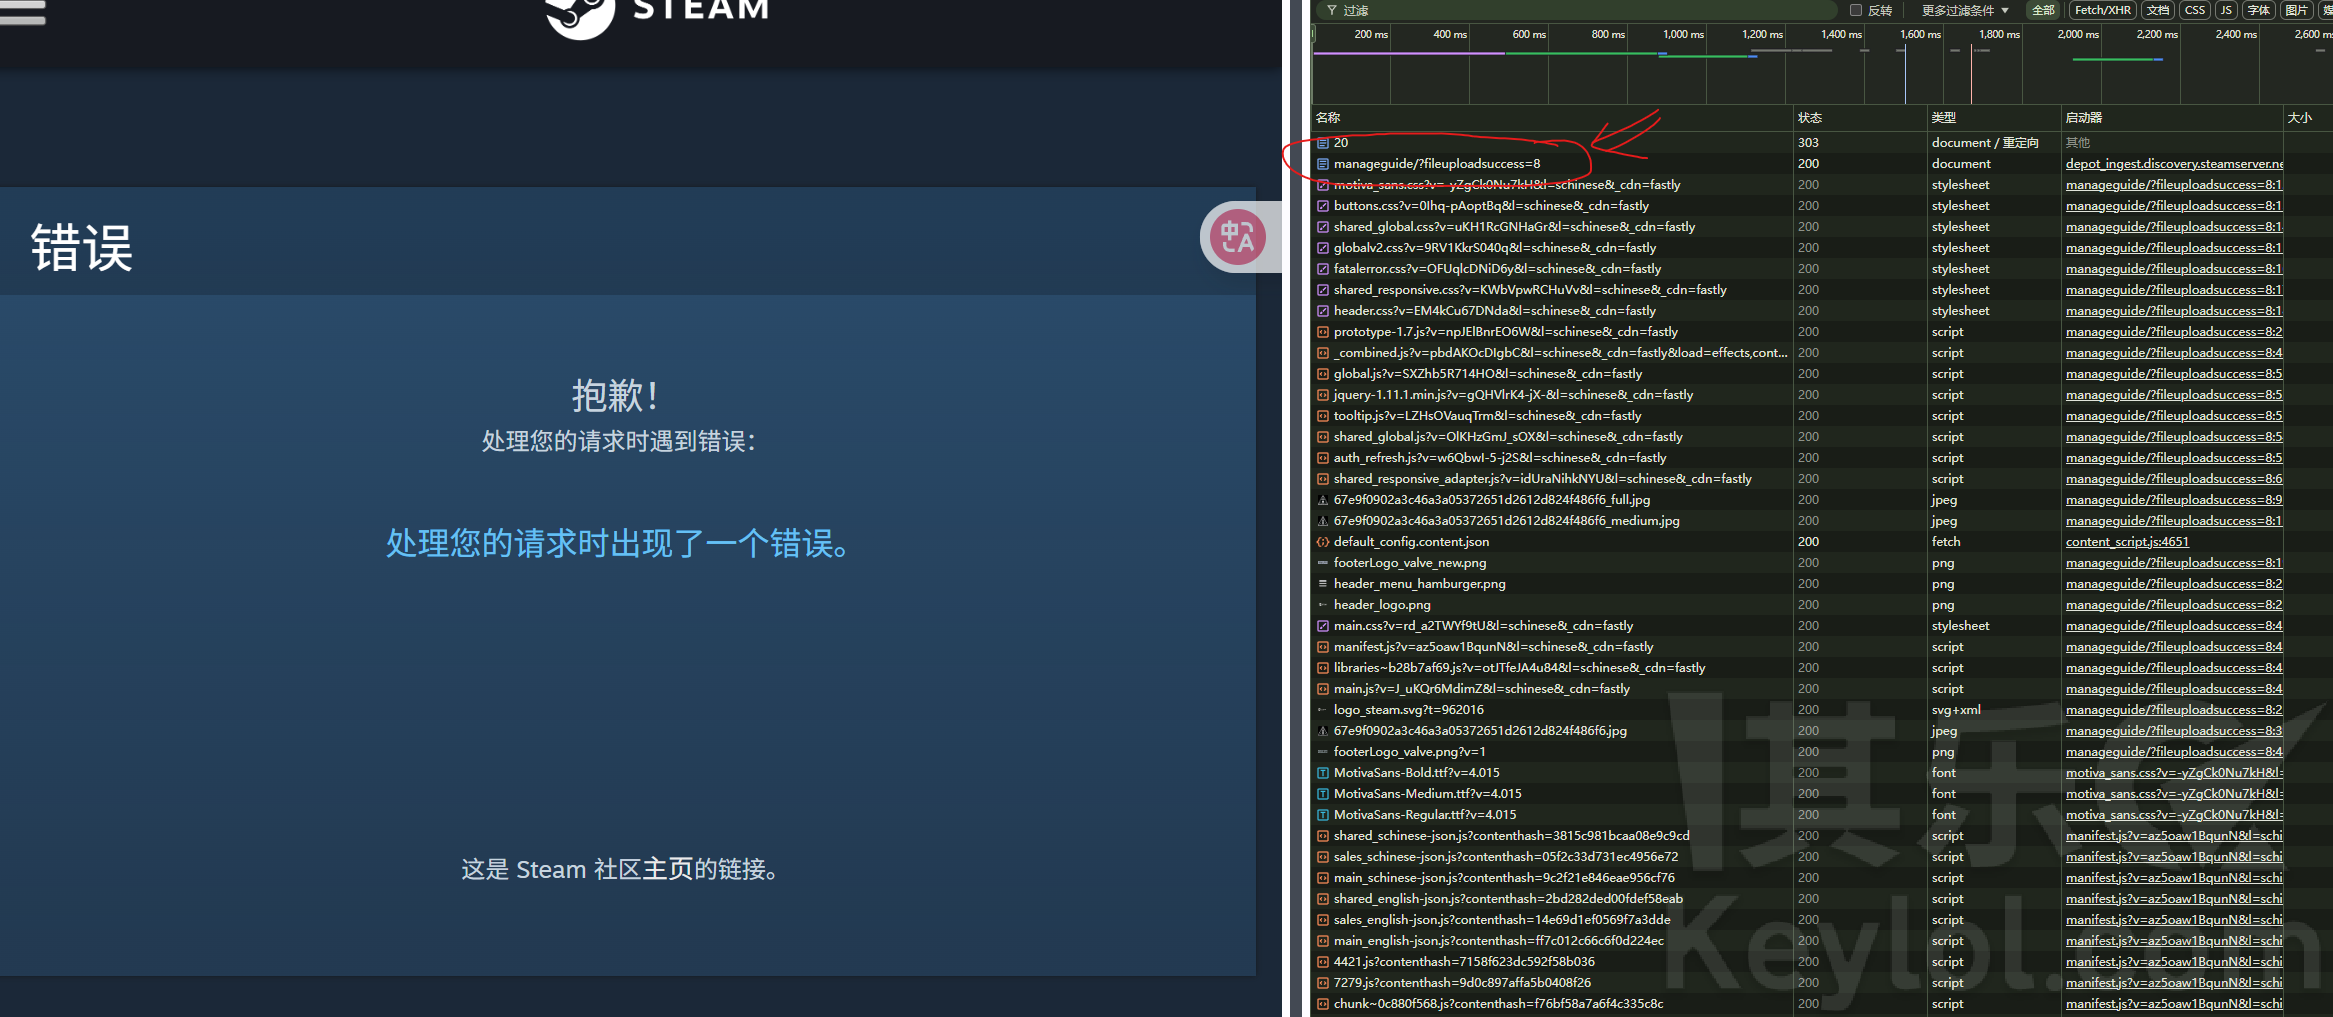Sort requests by the 类型 column header
Image resolution: width=2333 pixels, height=1017 pixels.
click(x=1944, y=118)
